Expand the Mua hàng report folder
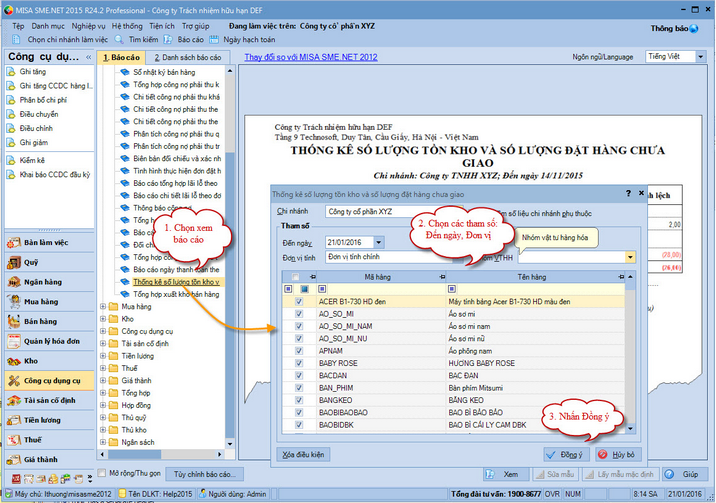Screen dimensions: 716x503 point(103,307)
